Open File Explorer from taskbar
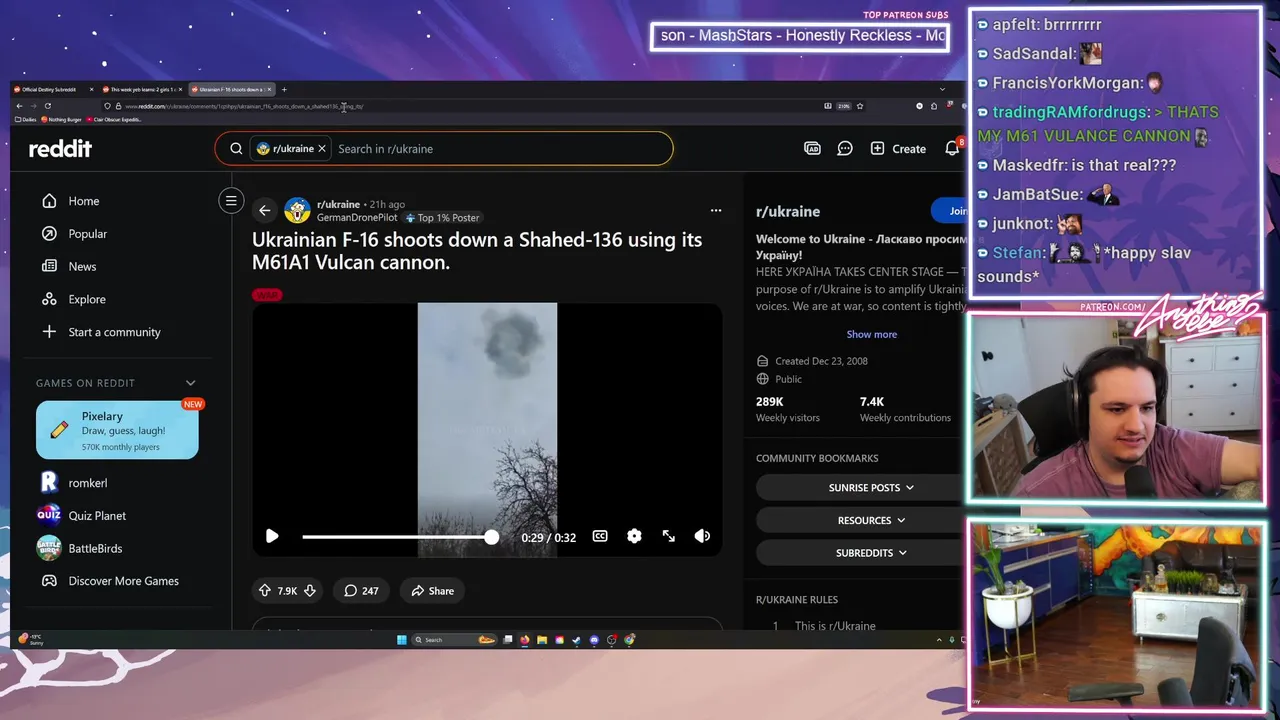This screenshot has height=720, width=1280. (x=542, y=640)
